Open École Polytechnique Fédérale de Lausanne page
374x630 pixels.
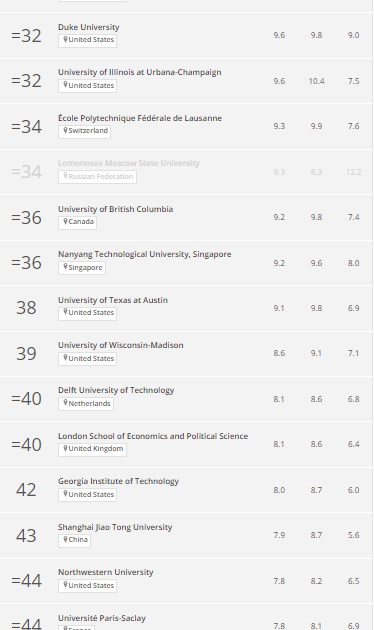click(x=140, y=118)
